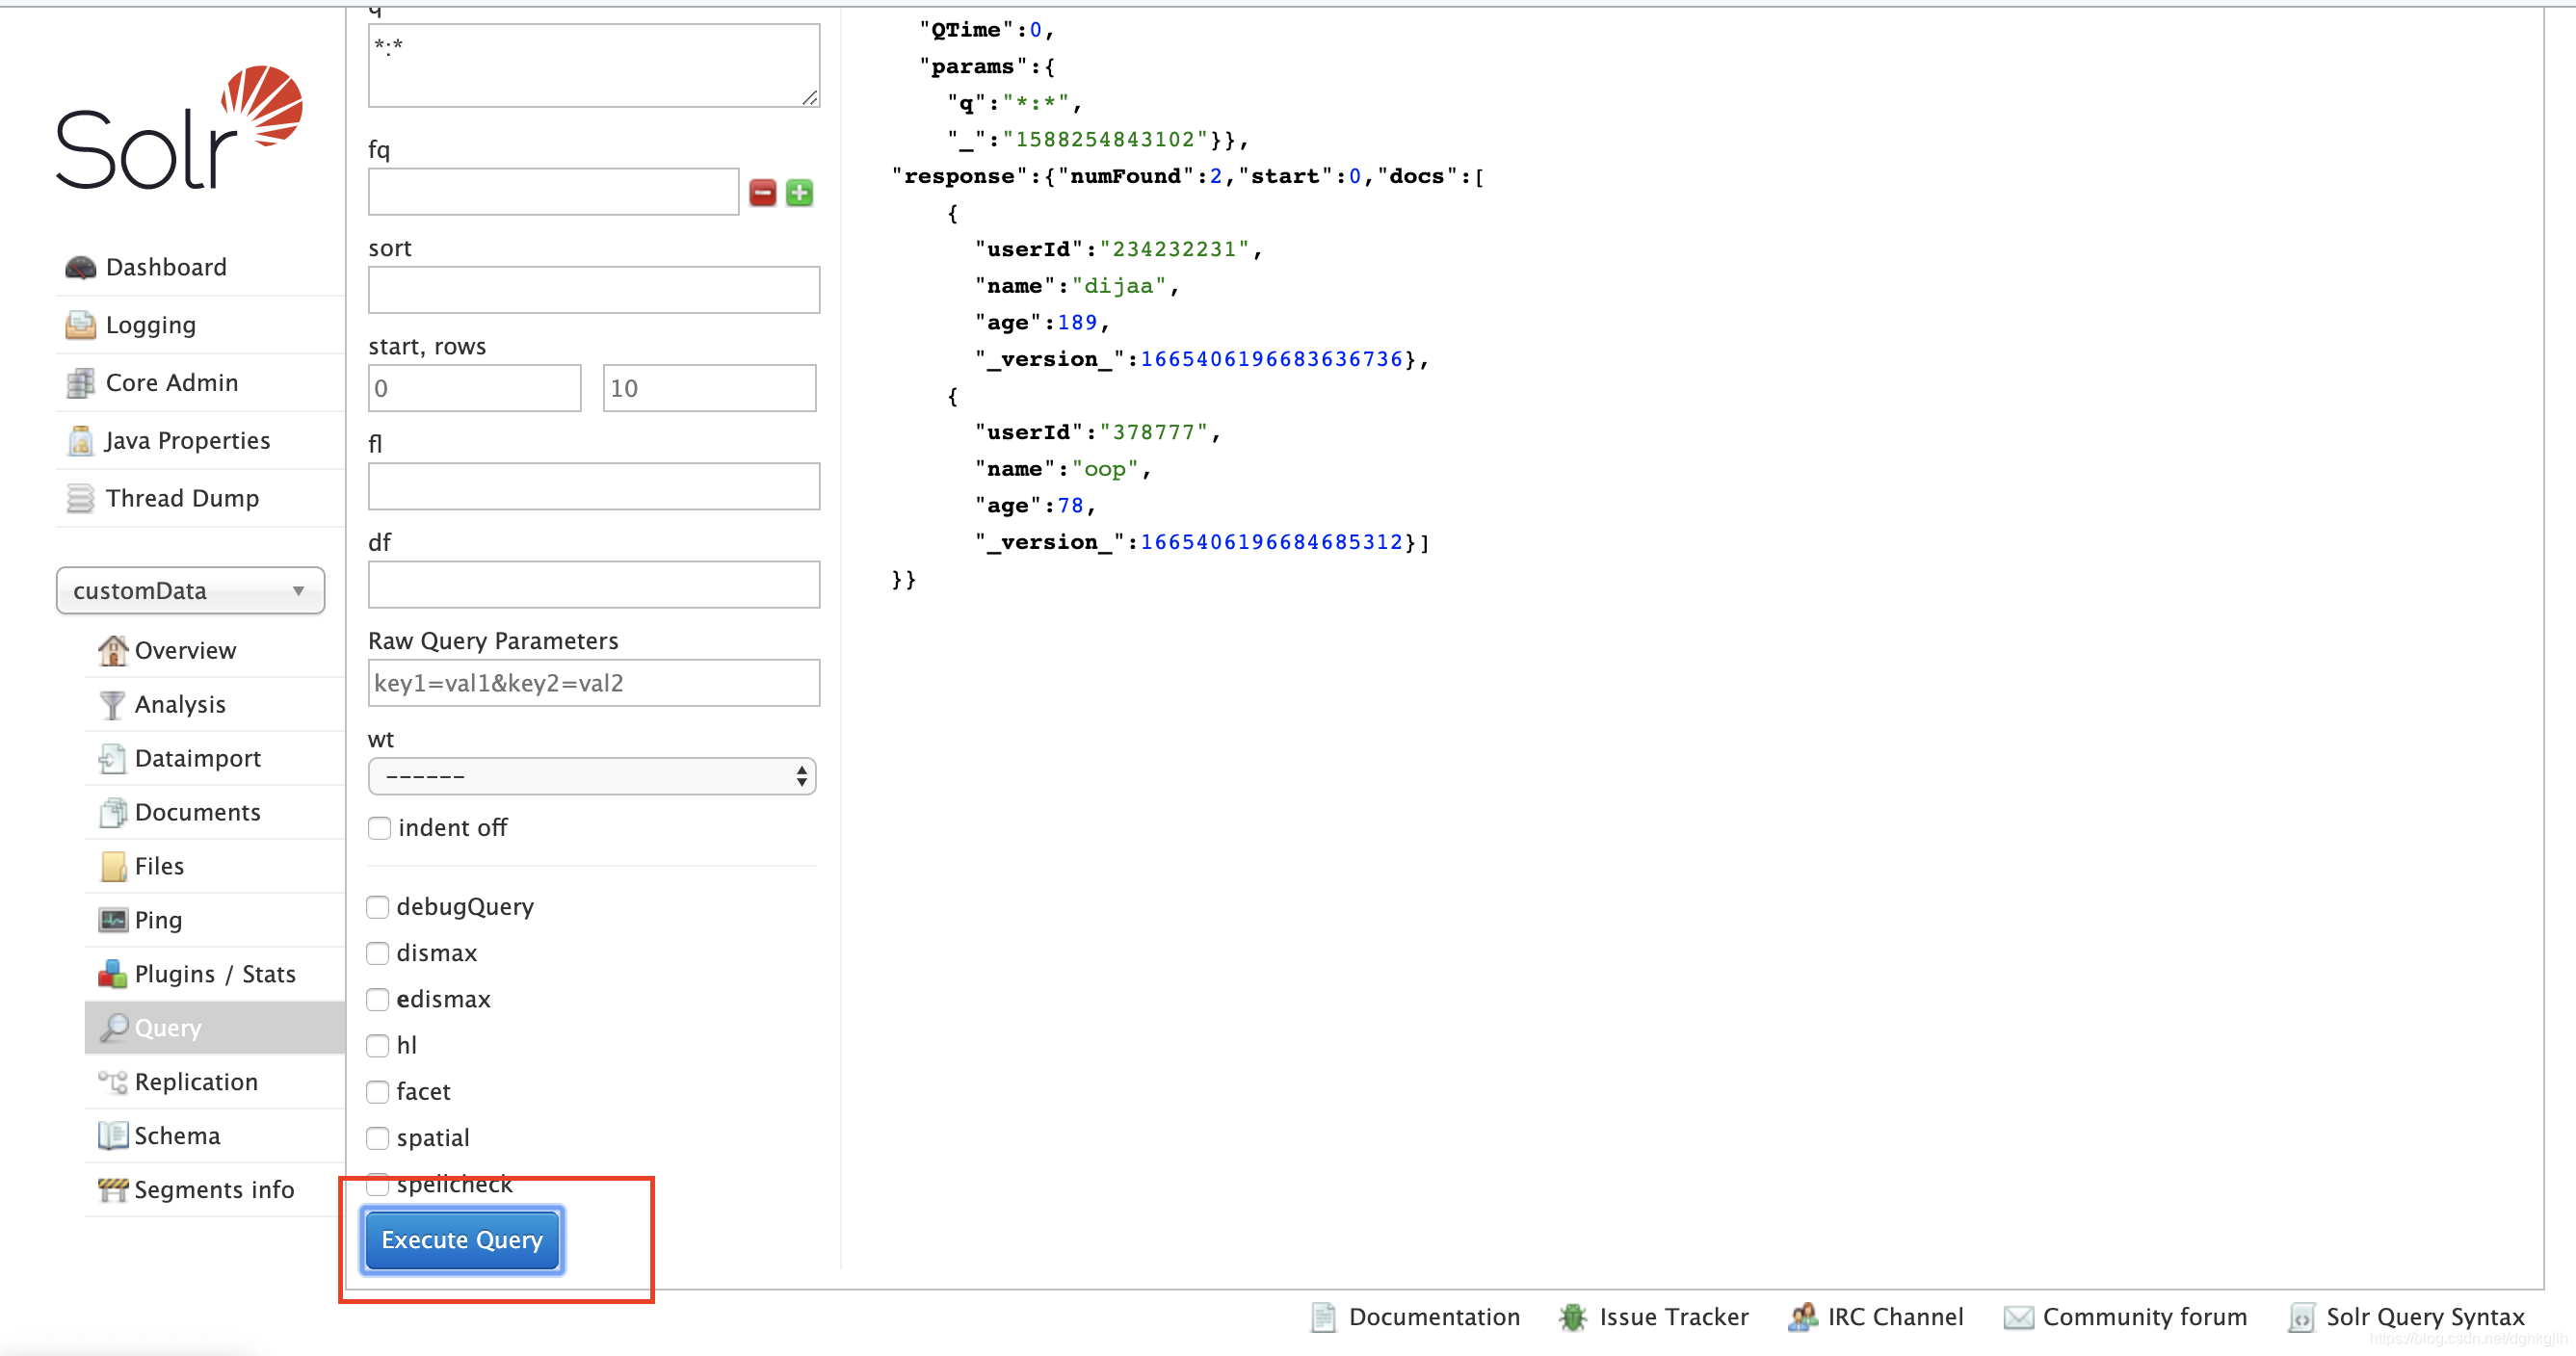
Task: Open Logging menu item
Action: (x=200, y=326)
